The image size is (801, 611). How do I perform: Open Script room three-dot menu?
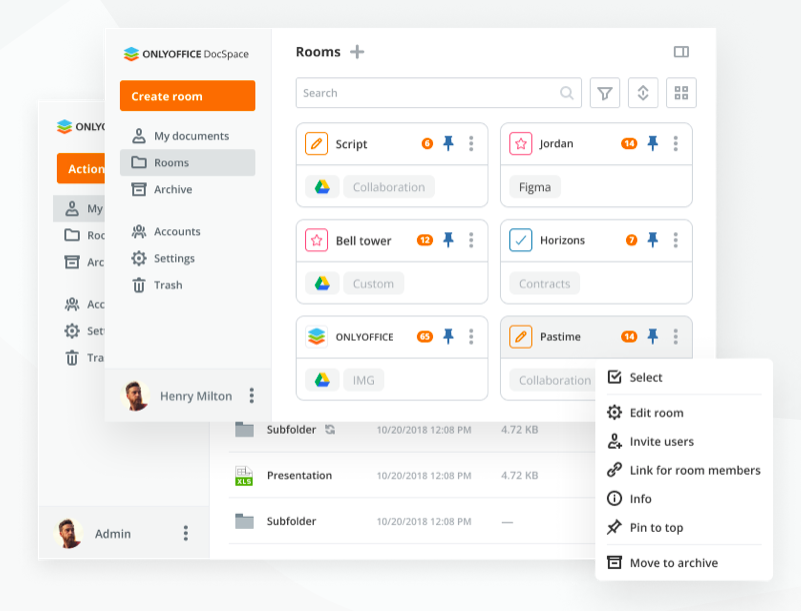471,144
